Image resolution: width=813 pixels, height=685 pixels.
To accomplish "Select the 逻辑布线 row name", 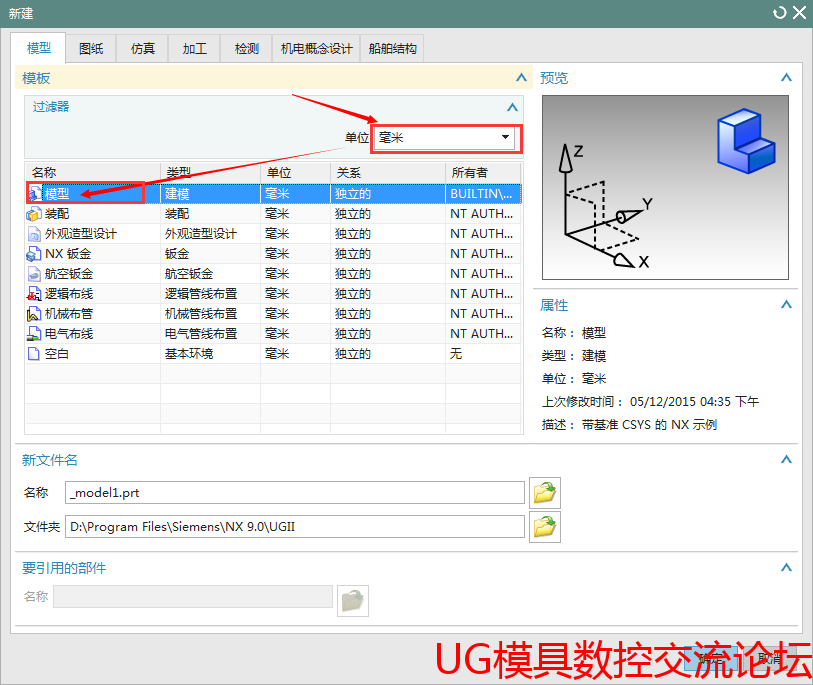I will 69,294.
